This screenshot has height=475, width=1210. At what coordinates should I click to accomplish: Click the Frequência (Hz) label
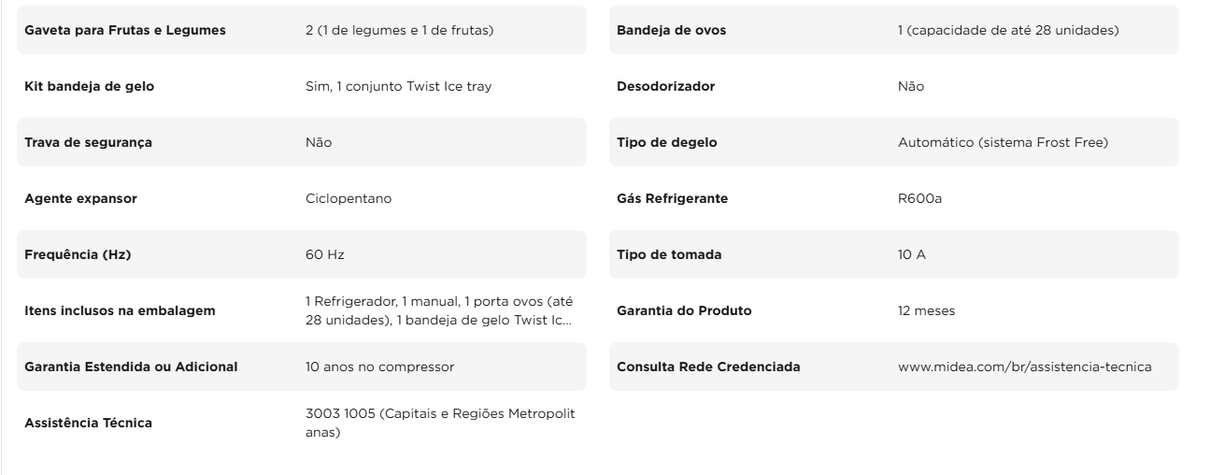coord(77,254)
